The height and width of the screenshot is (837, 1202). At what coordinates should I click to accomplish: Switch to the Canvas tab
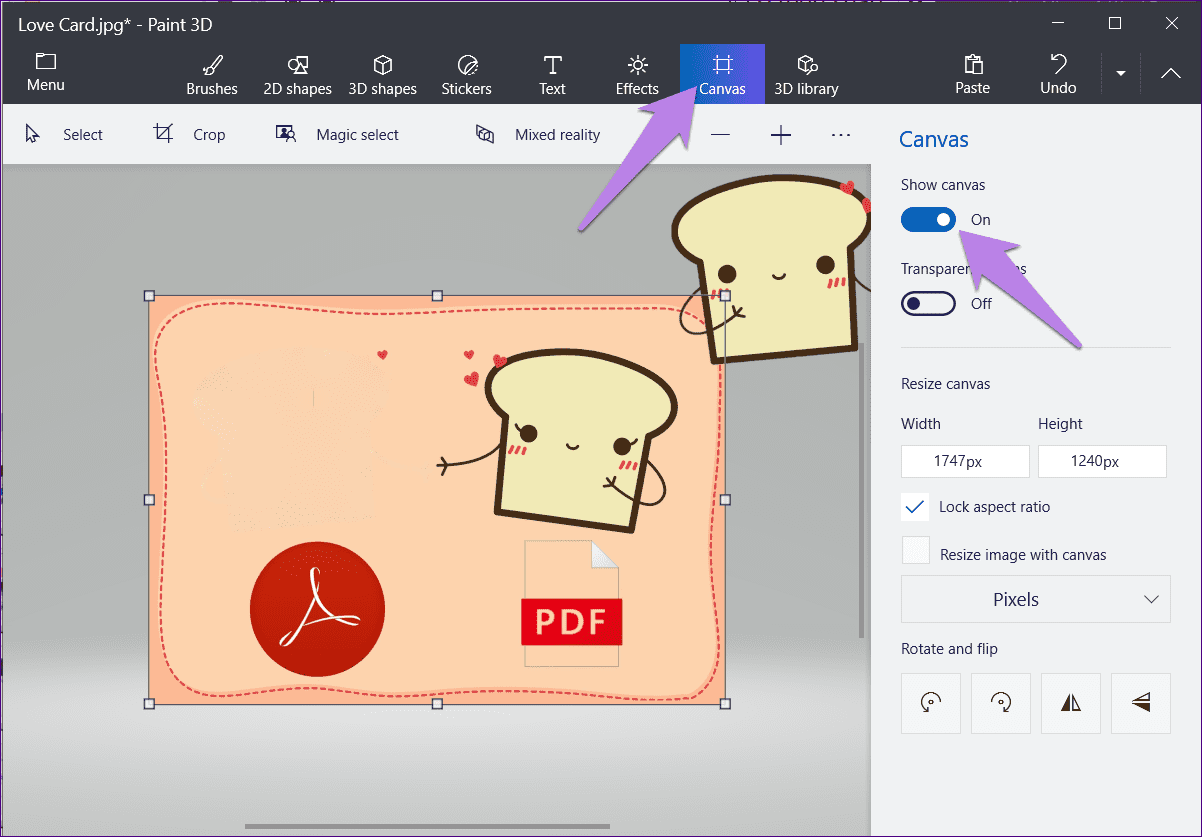pos(722,75)
